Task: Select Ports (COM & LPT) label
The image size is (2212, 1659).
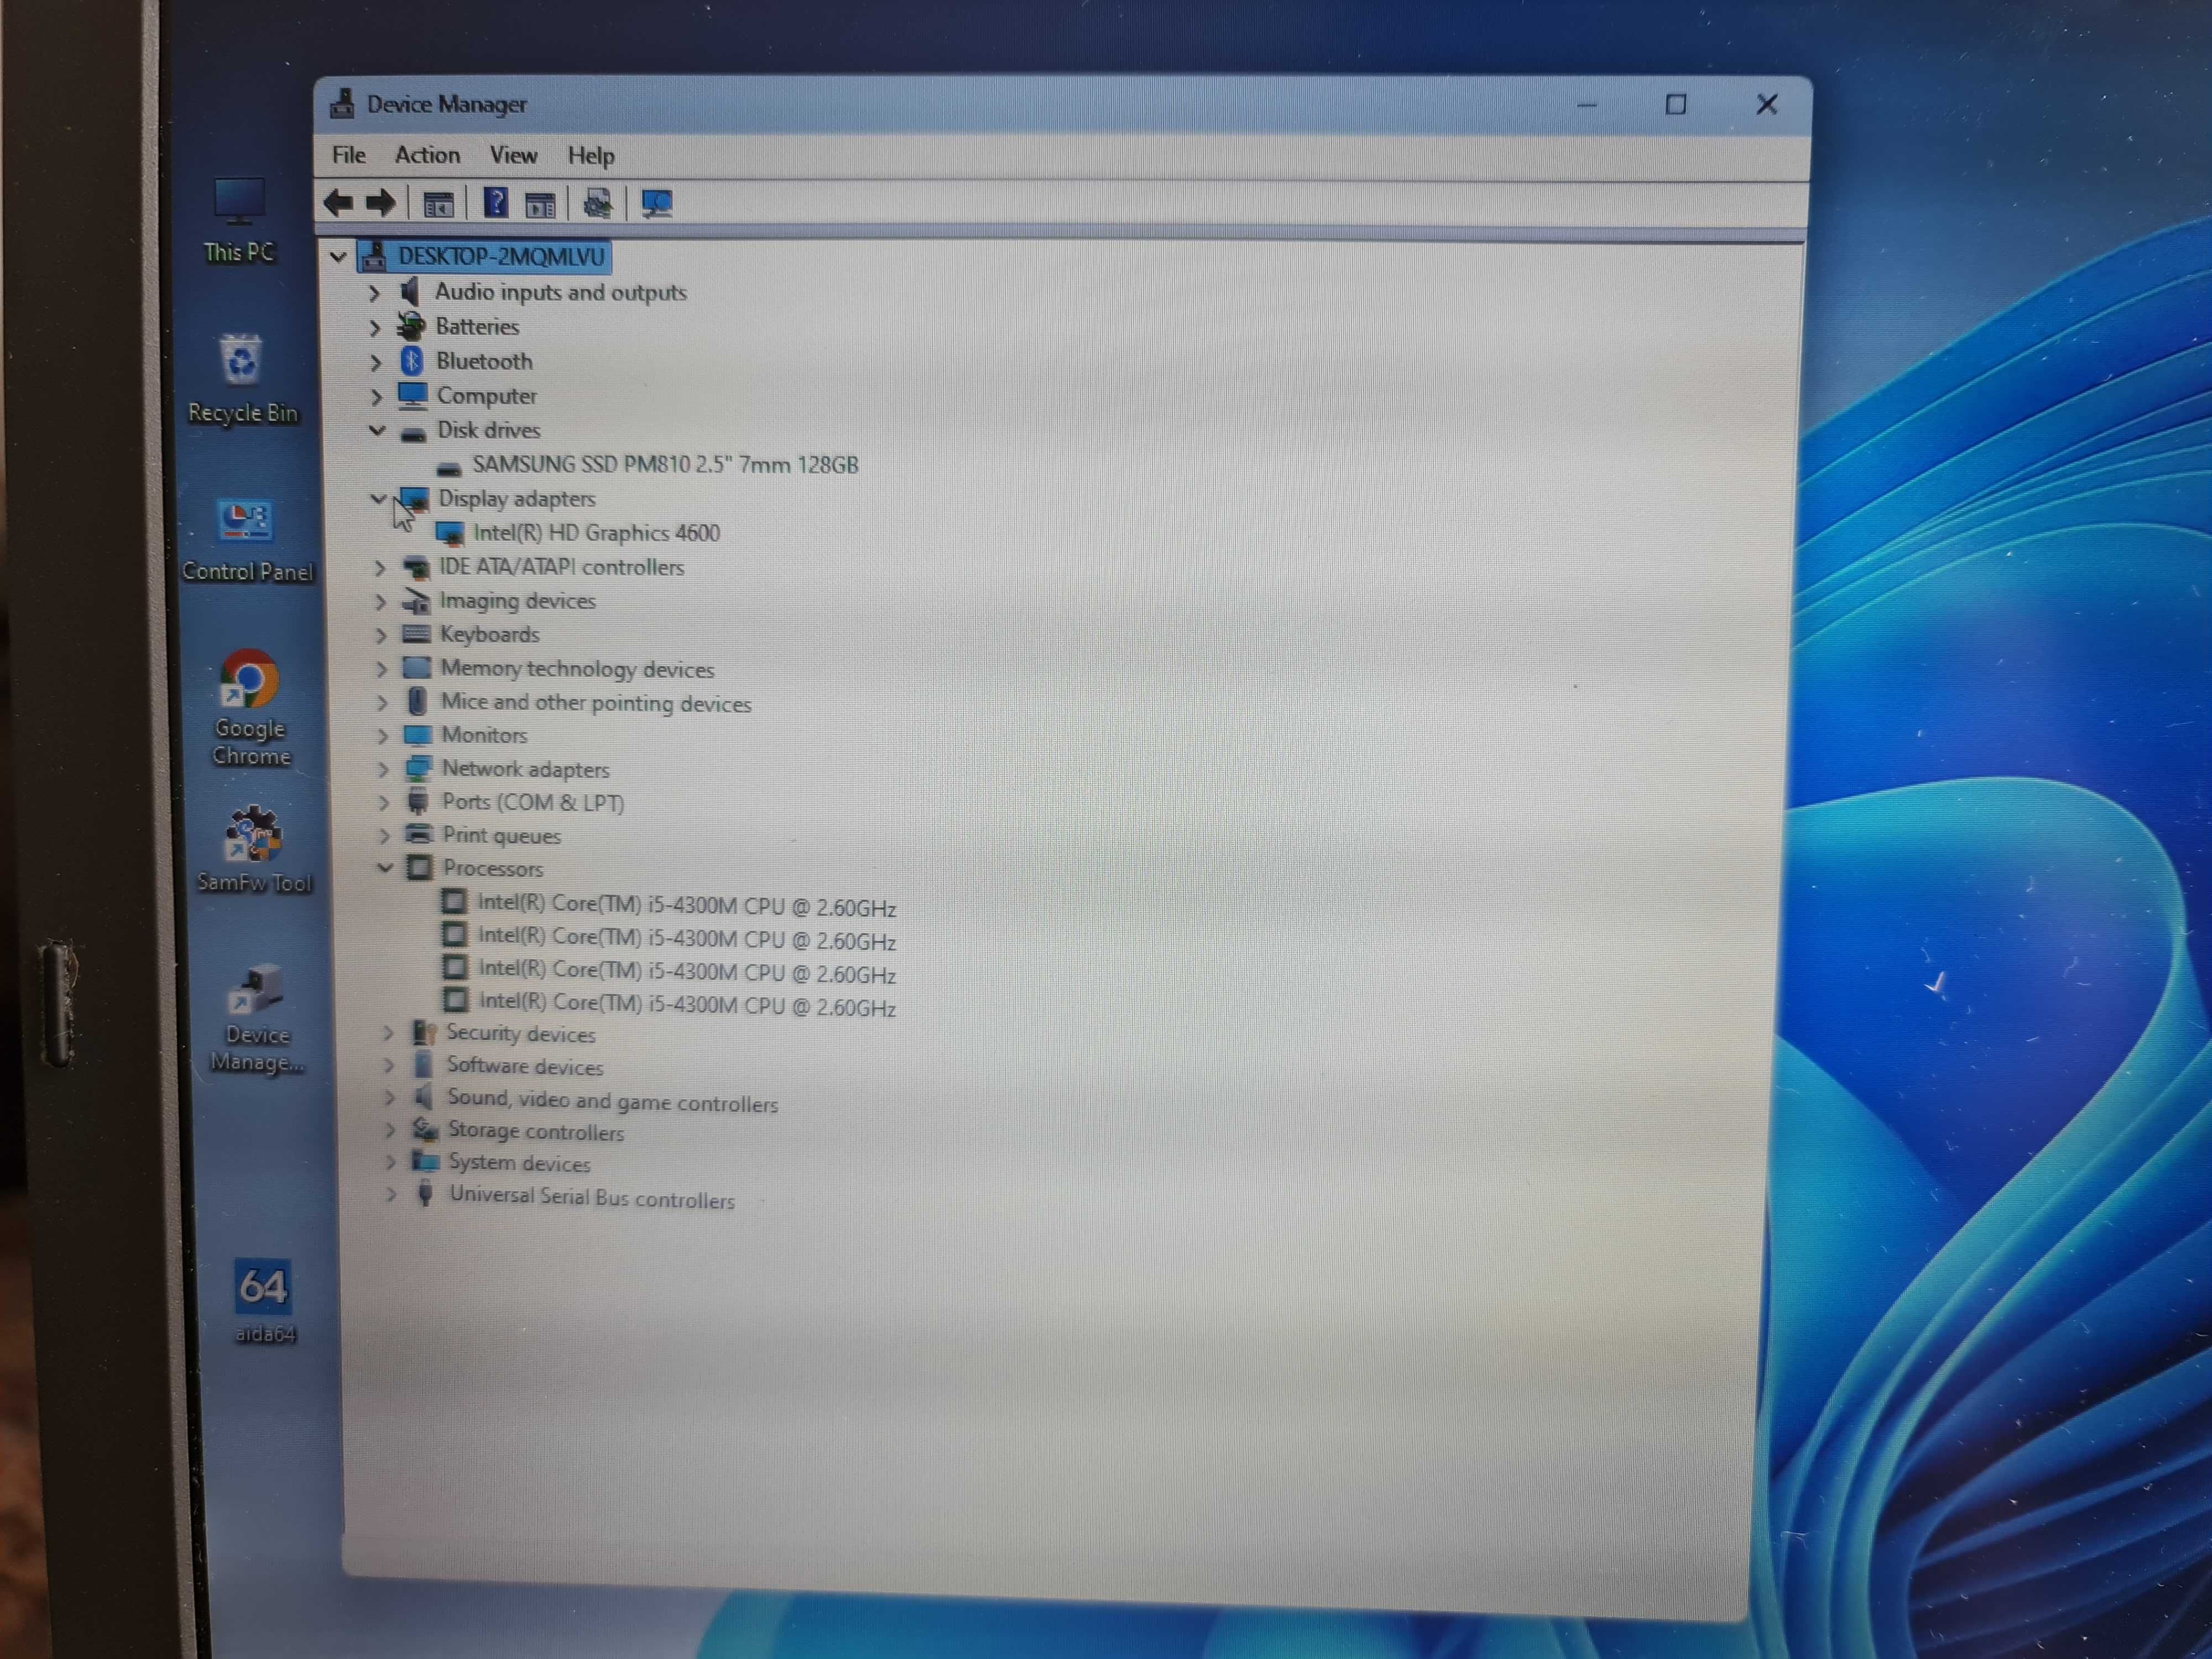Action: (533, 802)
